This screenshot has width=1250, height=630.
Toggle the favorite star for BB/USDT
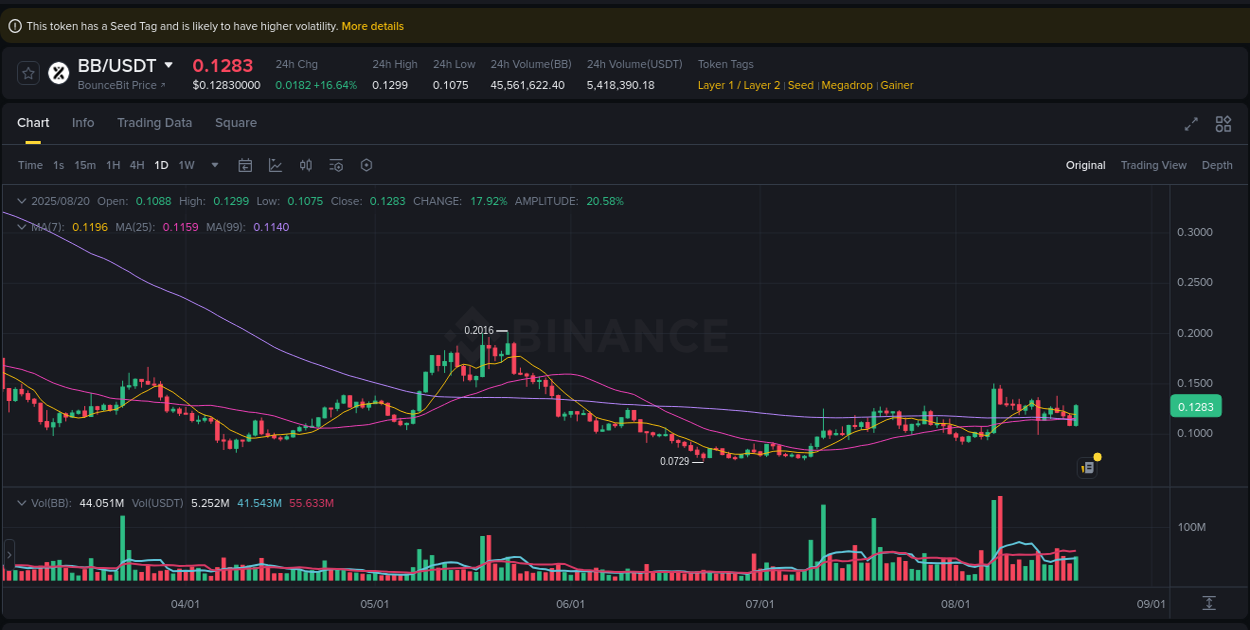click(x=28, y=72)
